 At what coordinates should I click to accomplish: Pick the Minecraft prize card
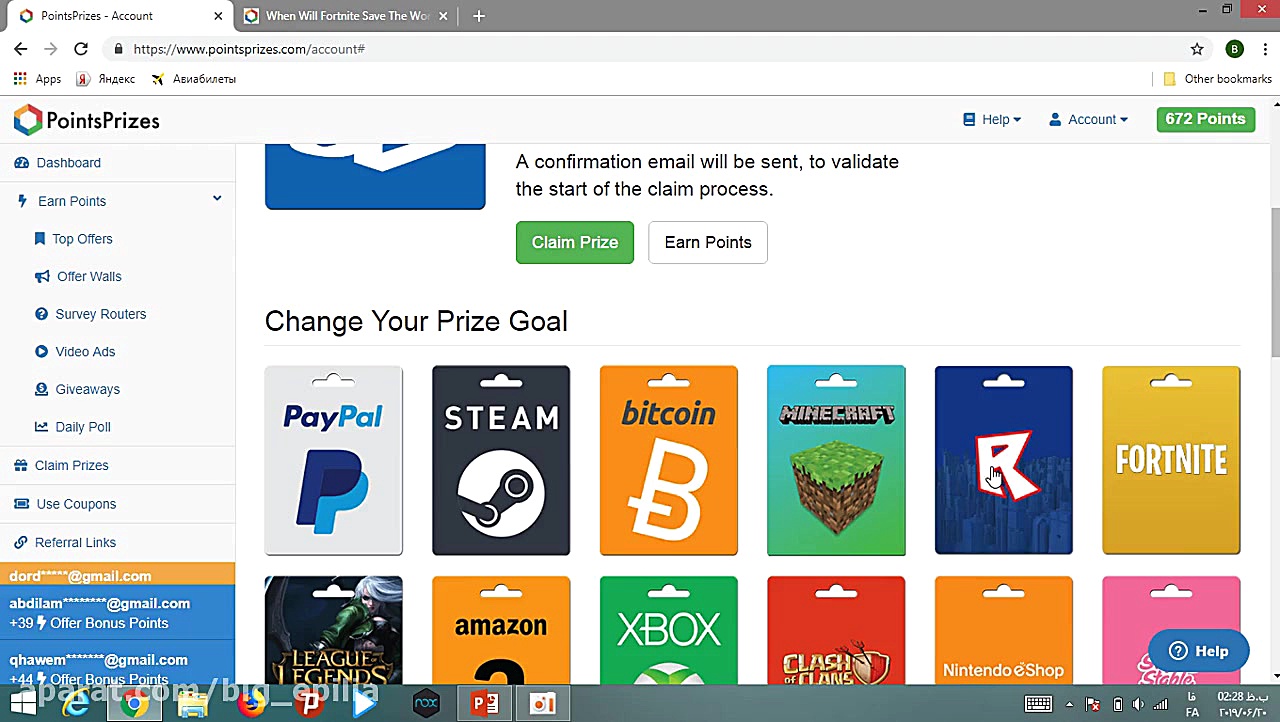tap(836, 460)
